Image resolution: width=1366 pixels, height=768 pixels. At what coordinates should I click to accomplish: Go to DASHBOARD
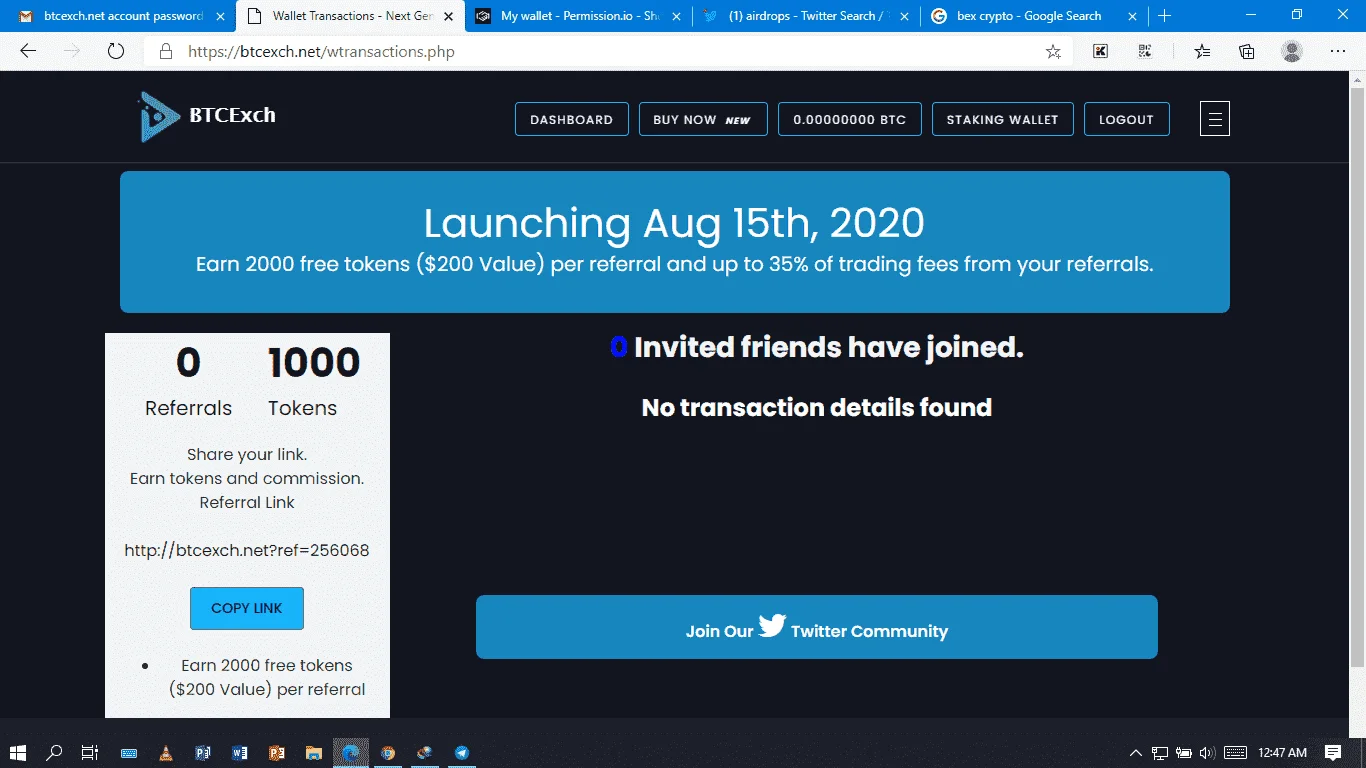coord(571,119)
